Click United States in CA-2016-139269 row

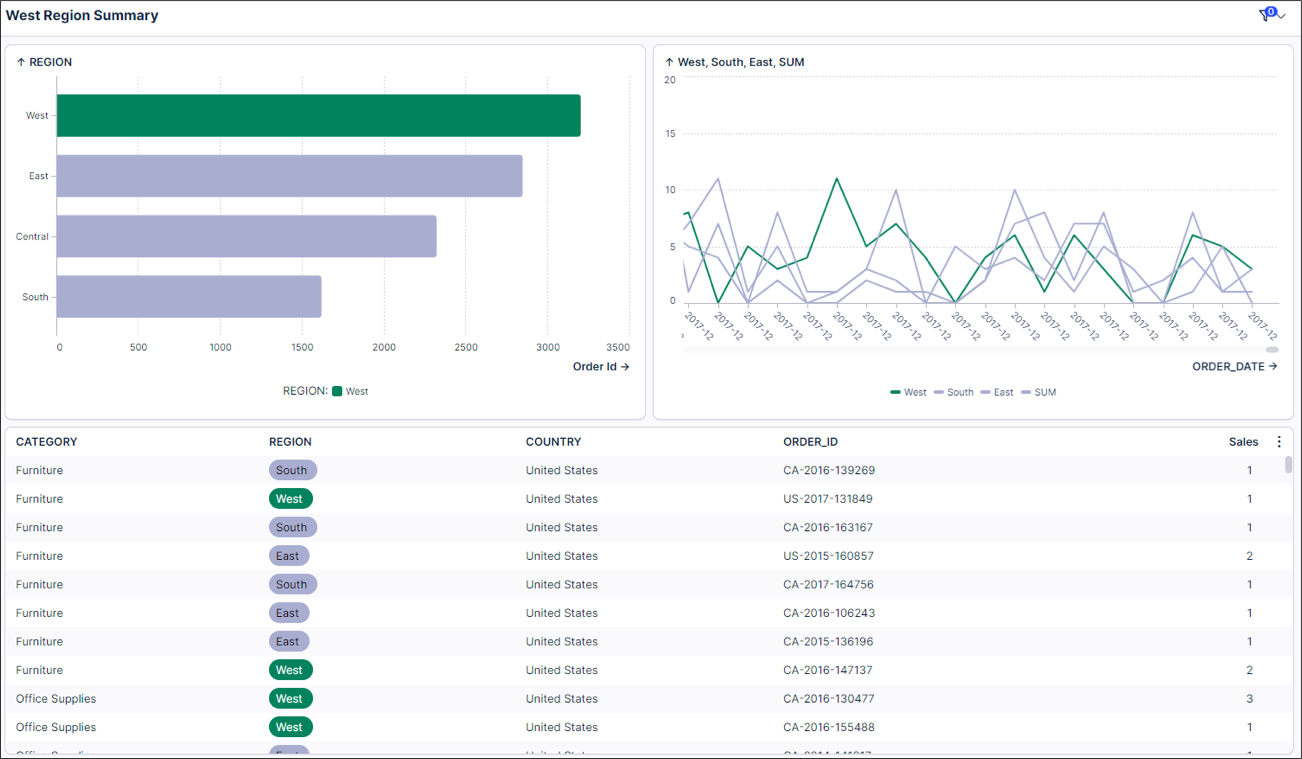[562, 470]
